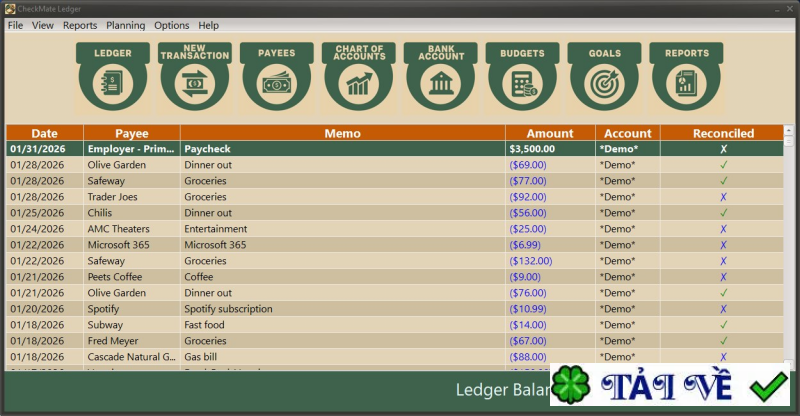Open the Reports menu
Screen dimensions: 800x416
point(80,26)
